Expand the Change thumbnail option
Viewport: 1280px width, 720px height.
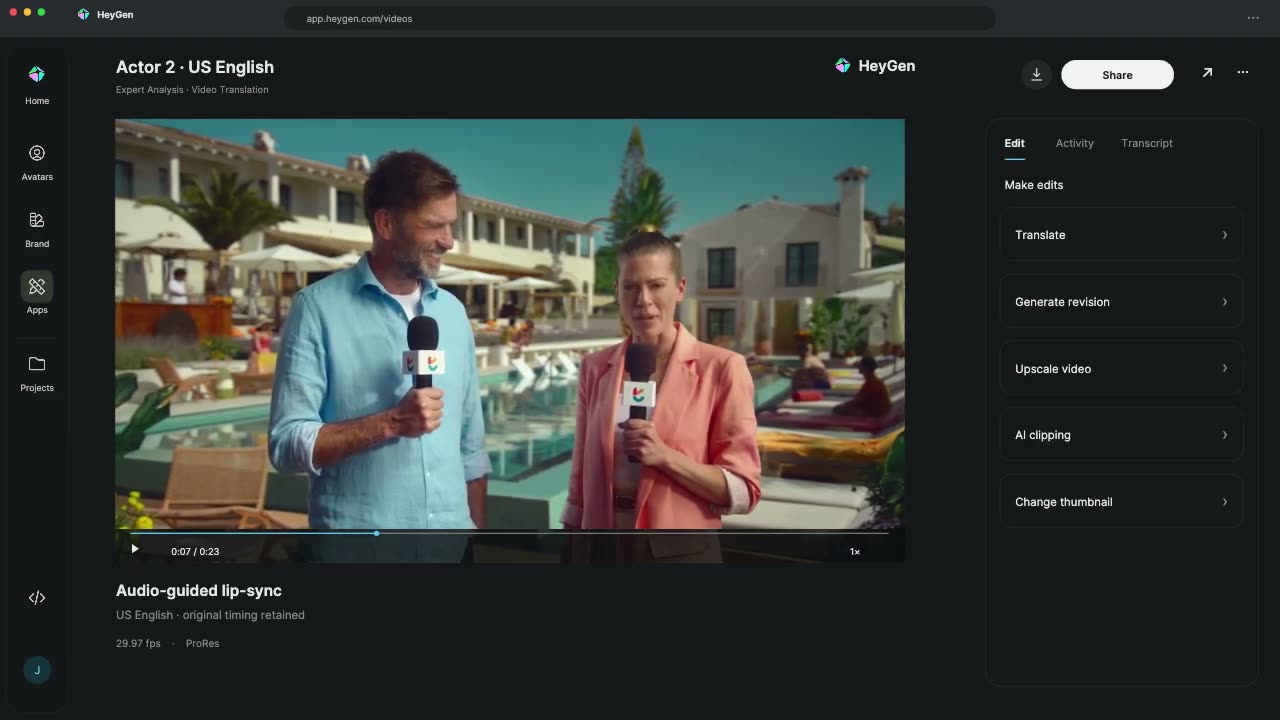point(1121,502)
